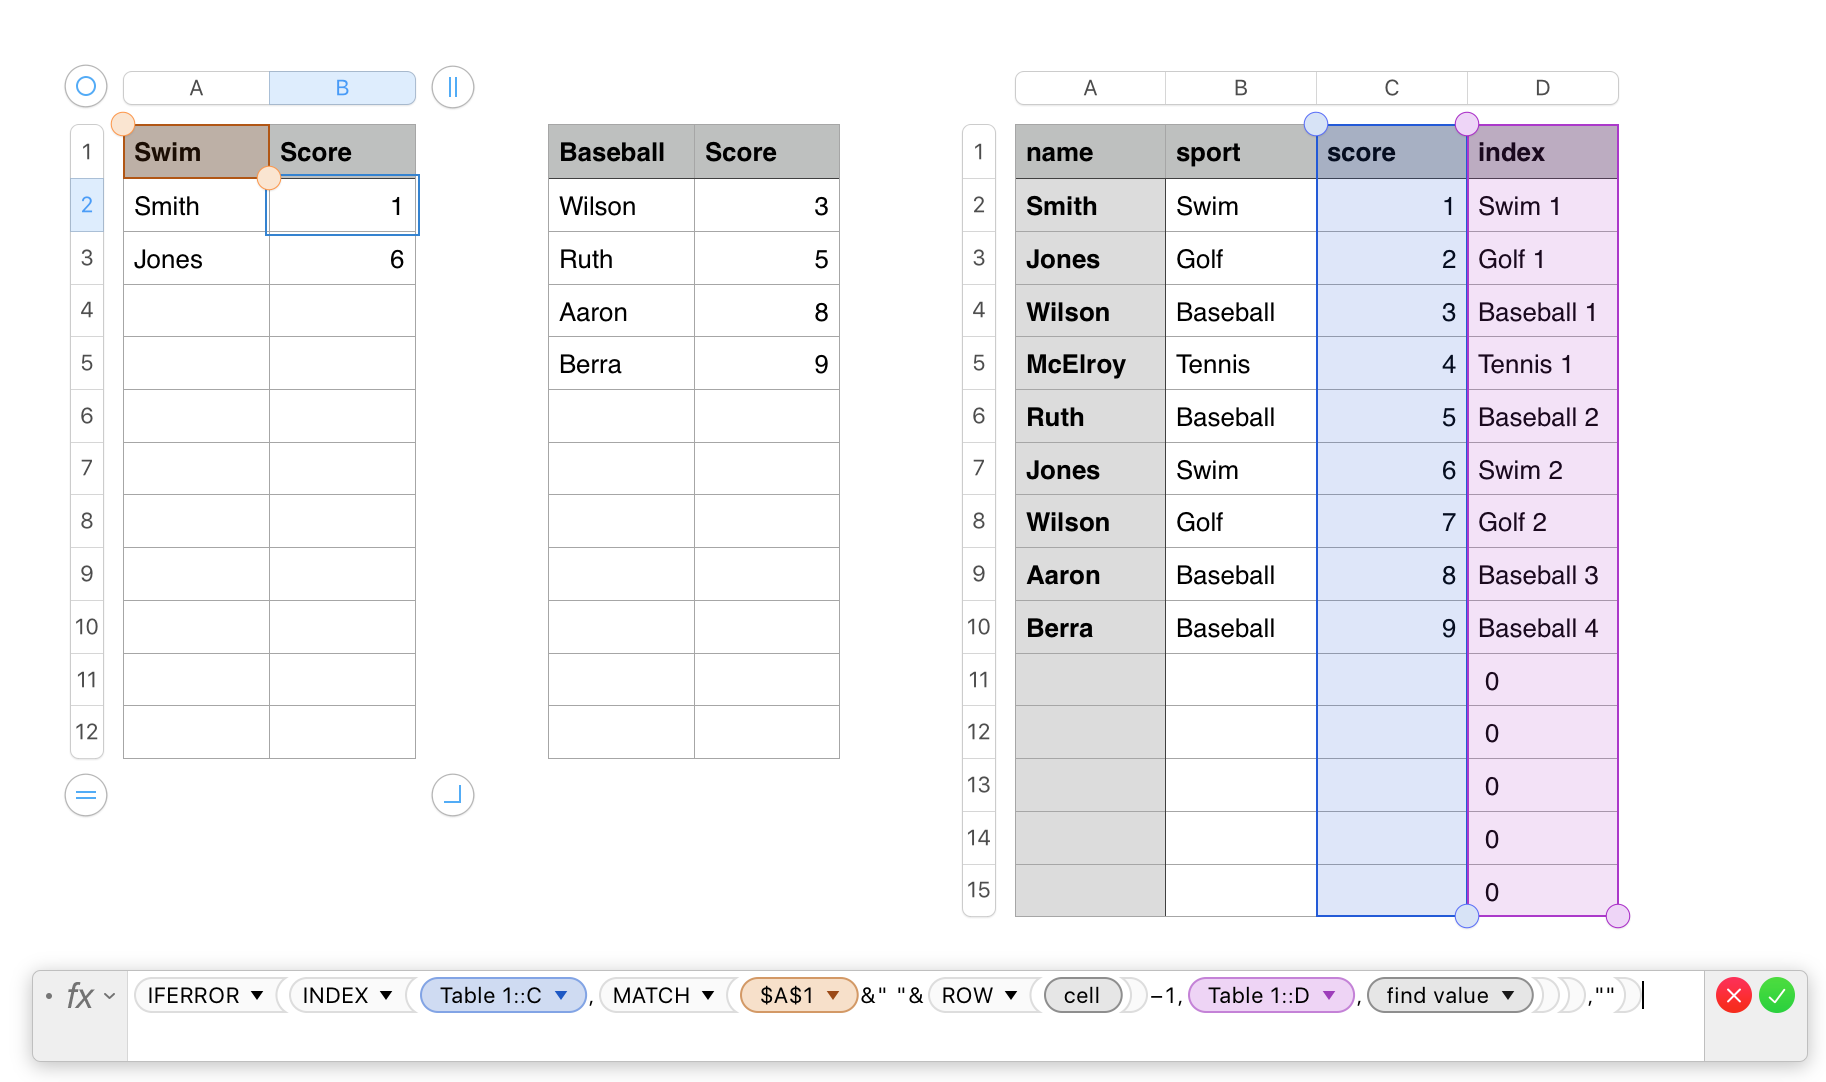Select column A header of first table
Viewport: 1826px width, 1082px height.
pyautogui.click(x=196, y=88)
